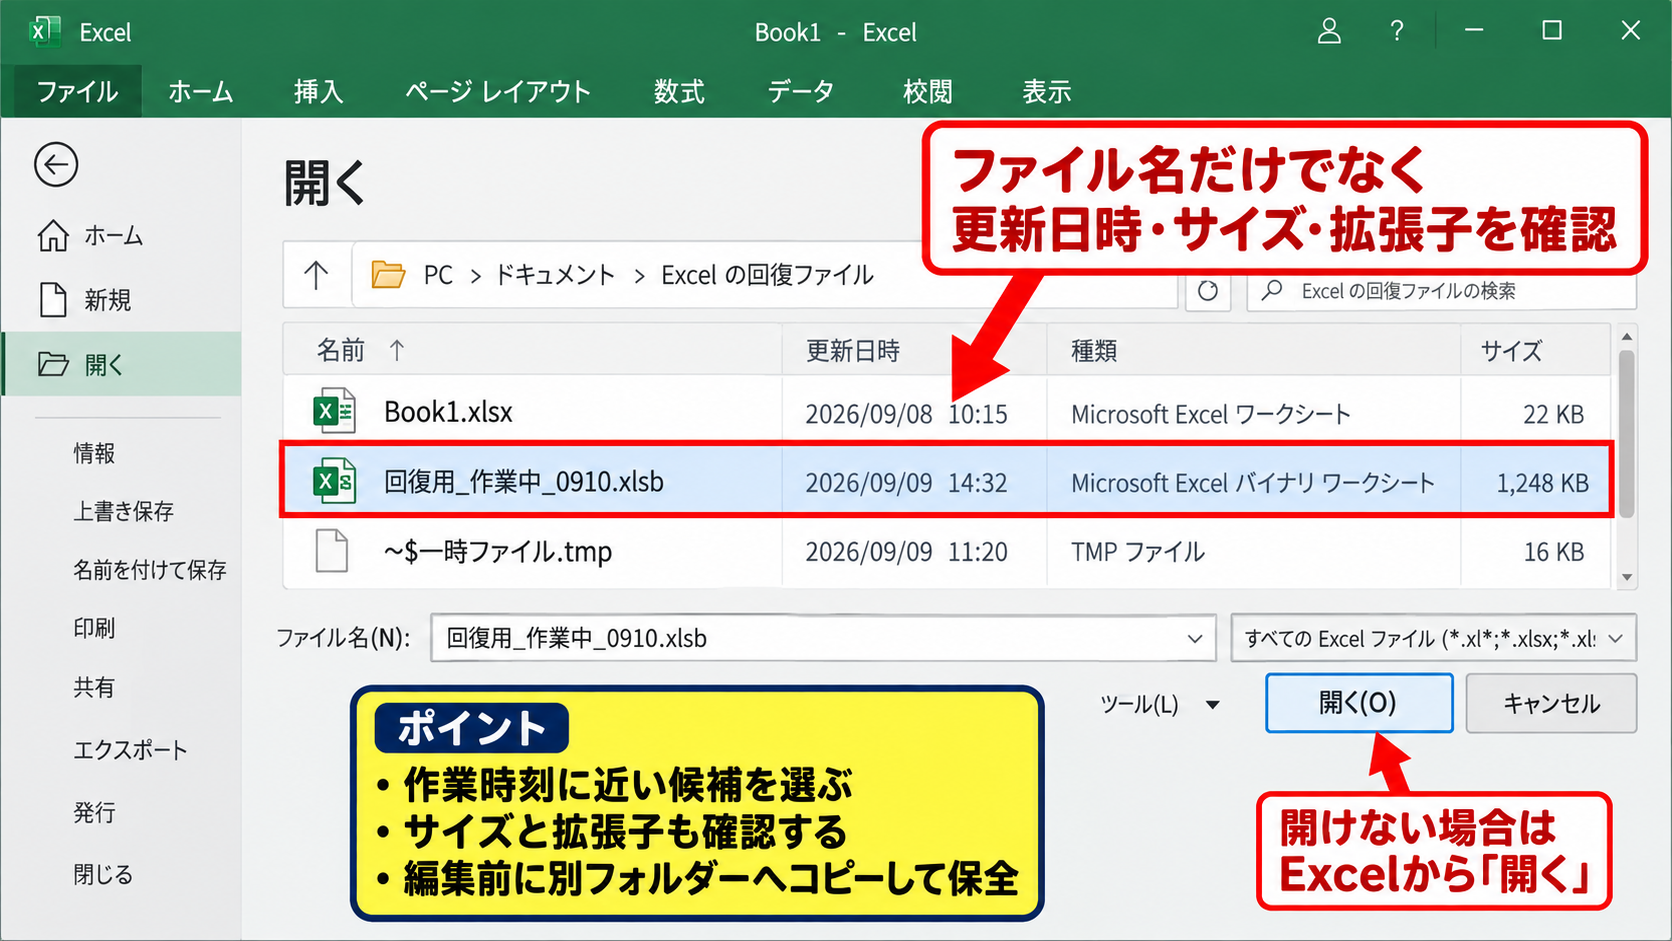Select エクスポート in the sidebar
Image resolution: width=1672 pixels, height=941 pixels.
click(130, 750)
